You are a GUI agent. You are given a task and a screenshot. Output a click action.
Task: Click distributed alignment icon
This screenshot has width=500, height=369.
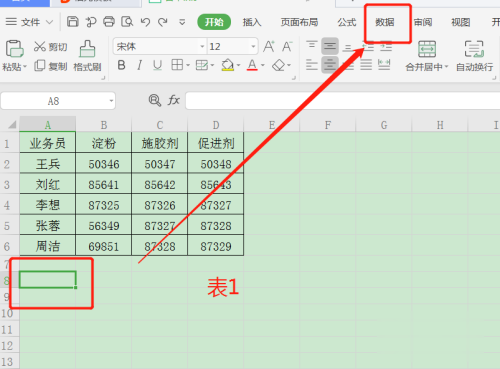(x=384, y=65)
